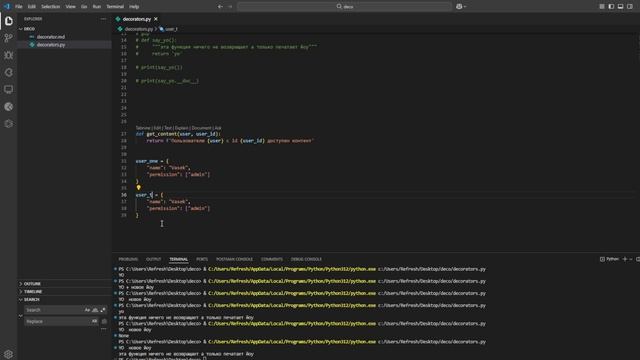Switch to the PORTS panel tab
The height and width of the screenshot is (360, 640).
pos(202,259)
